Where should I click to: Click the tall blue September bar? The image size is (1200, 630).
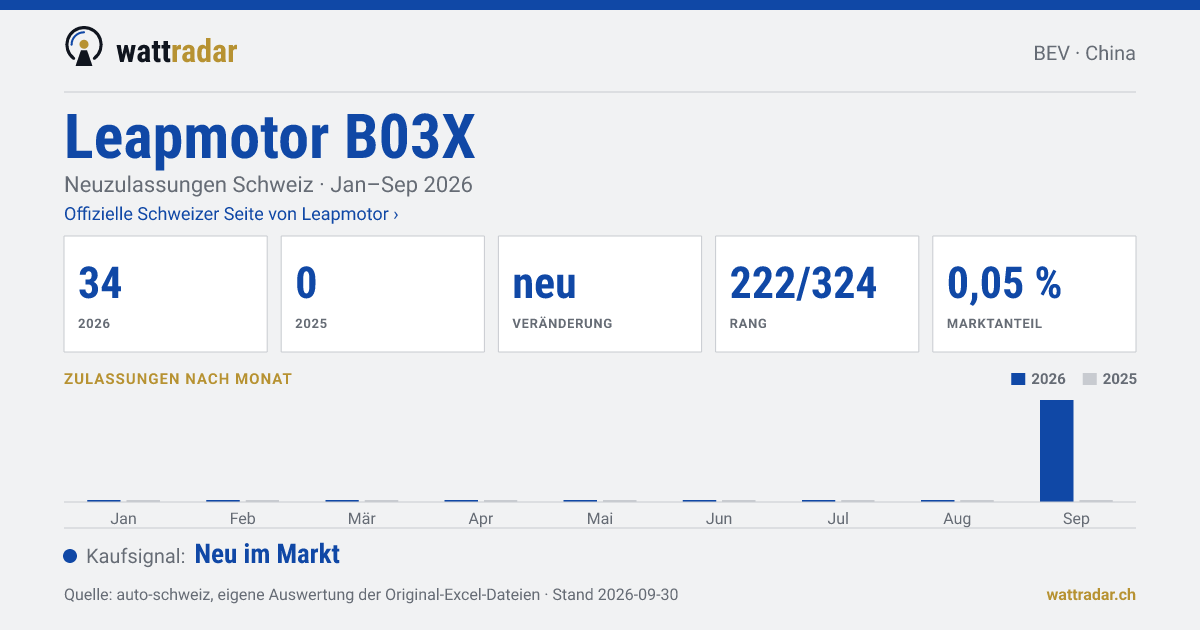(1057, 450)
